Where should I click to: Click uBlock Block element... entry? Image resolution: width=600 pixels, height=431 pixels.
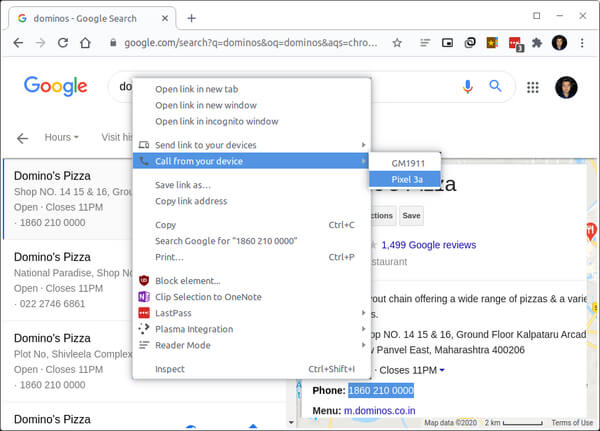(252, 281)
